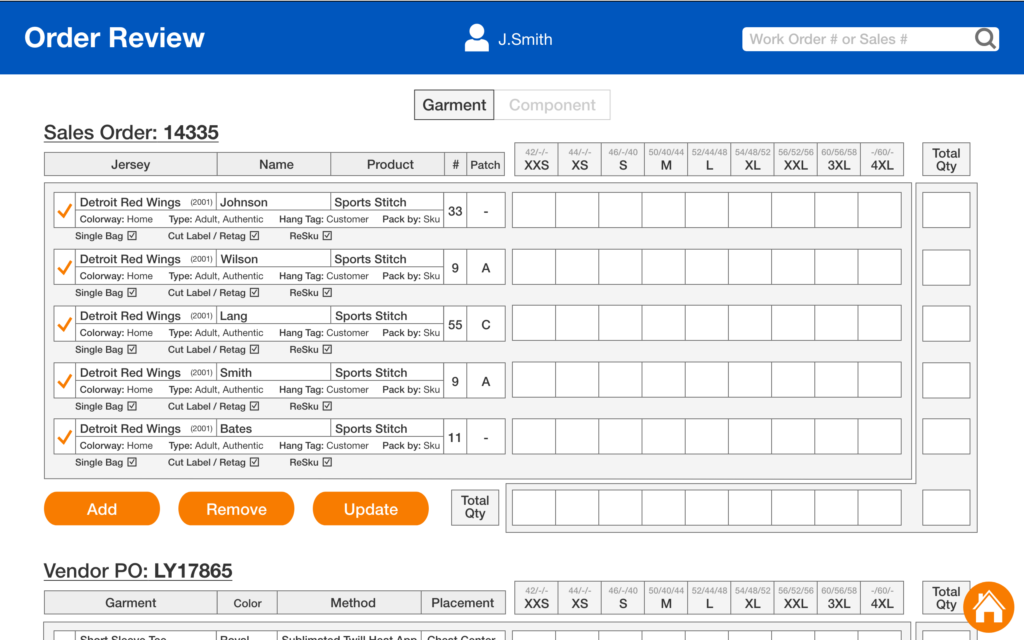
Task: Toggle the orange checkmark for Johnson row
Action: coord(64,211)
